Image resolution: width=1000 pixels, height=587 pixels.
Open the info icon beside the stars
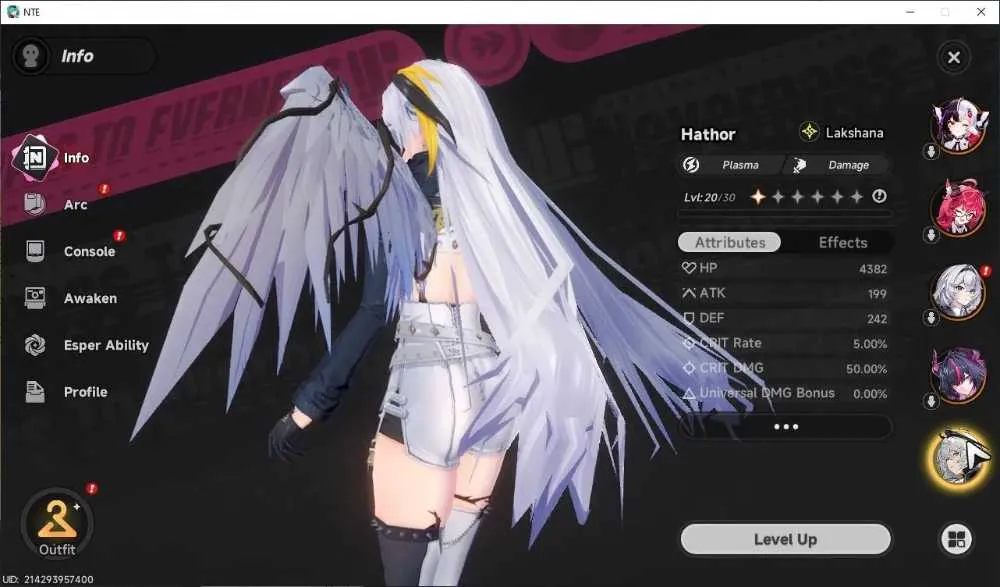(x=879, y=197)
